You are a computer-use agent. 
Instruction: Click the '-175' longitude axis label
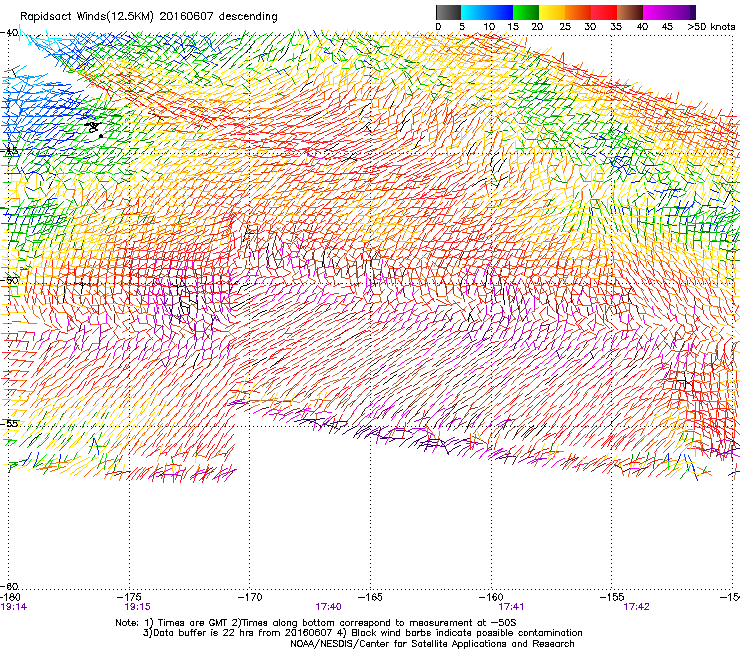(129, 597)
